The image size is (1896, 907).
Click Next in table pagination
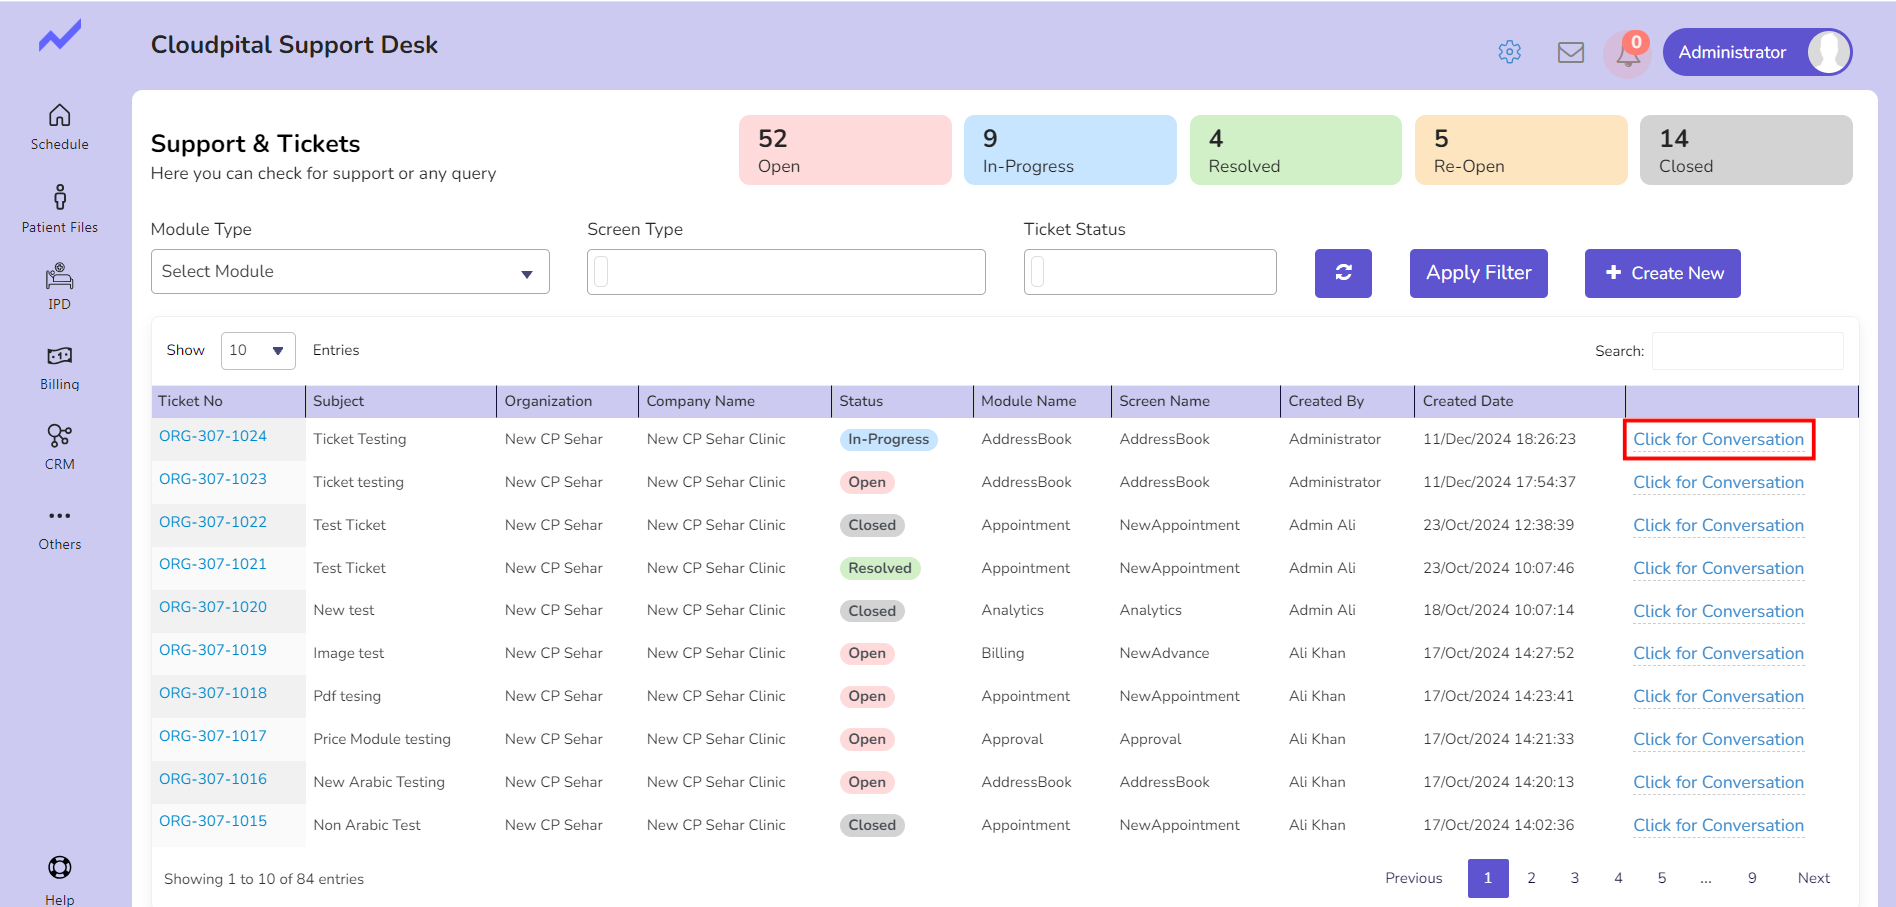pos(1813,878)
